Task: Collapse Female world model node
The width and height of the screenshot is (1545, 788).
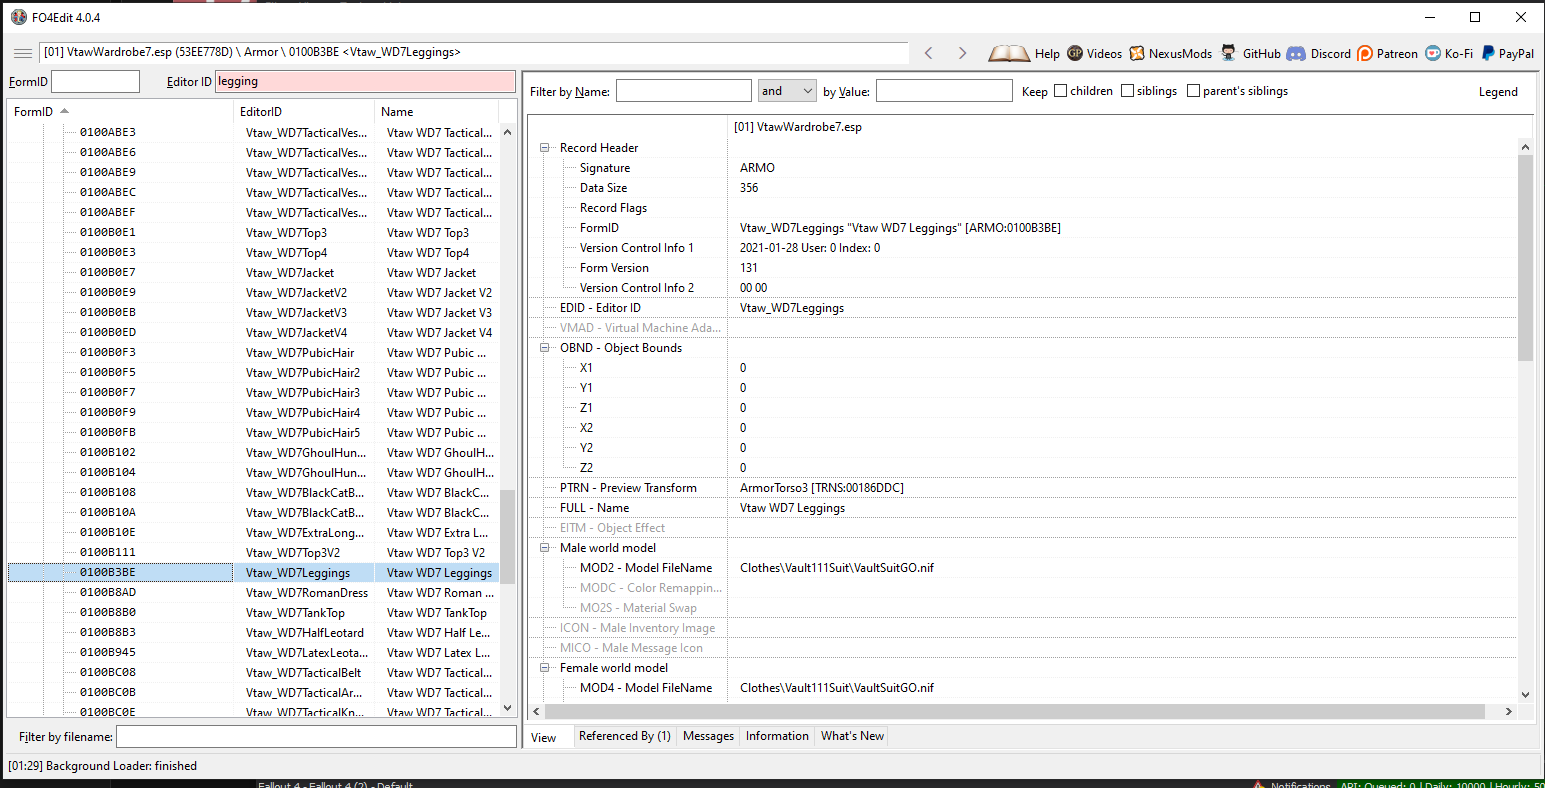Action: (x=546, y=668)
